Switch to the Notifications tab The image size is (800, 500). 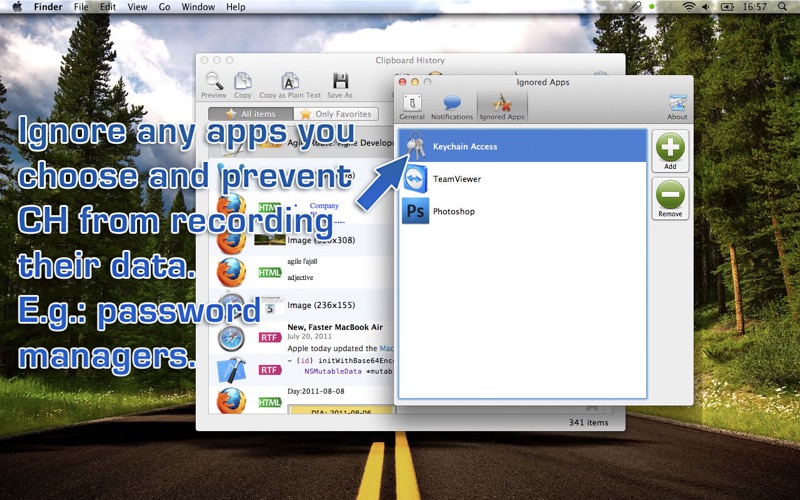[452, 107]
